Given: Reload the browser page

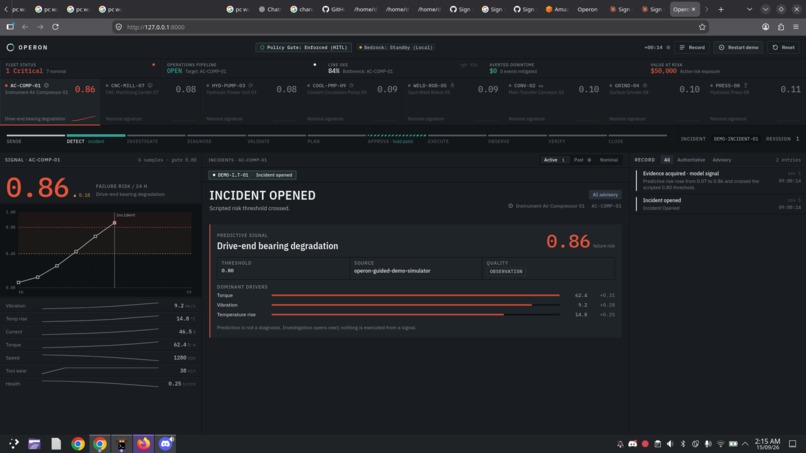Looking at the screenshot, I should pyautogui.click(x=55, y=27).
